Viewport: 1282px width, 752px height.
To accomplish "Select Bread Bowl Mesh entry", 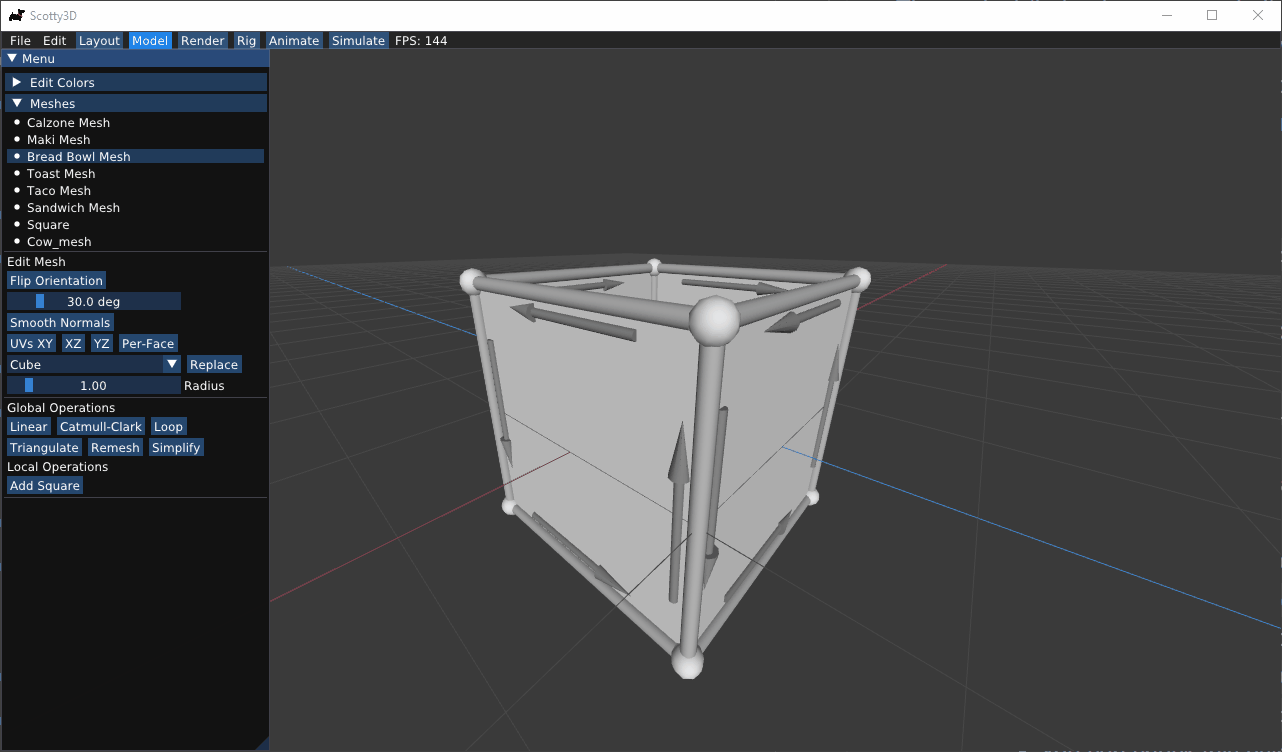I will pyautogui.click(x=135, y=157).
